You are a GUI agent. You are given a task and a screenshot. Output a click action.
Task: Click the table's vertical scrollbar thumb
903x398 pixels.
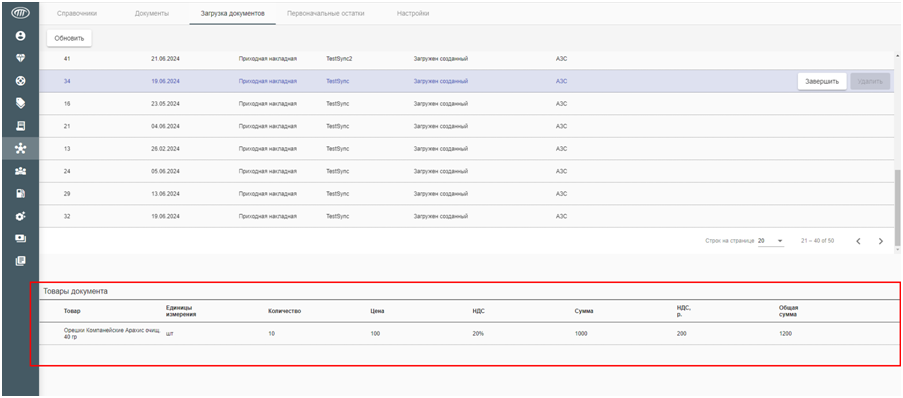(897, 207)
